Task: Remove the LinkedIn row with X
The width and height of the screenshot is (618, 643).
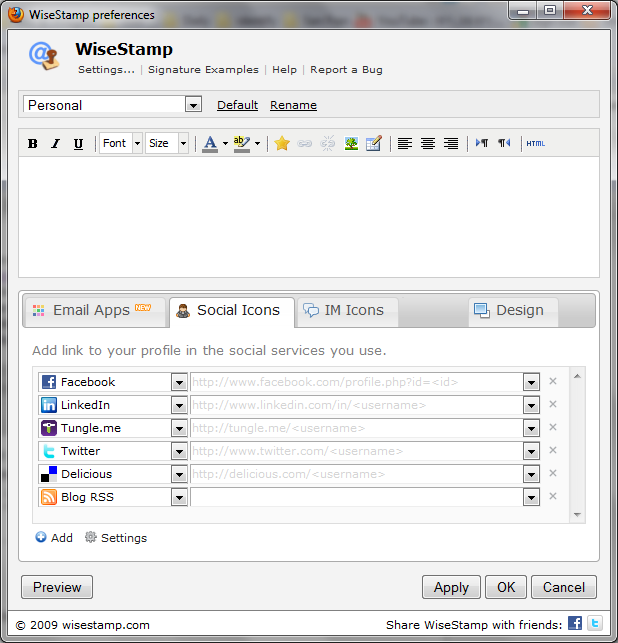Action: click(x=553, y=404)
